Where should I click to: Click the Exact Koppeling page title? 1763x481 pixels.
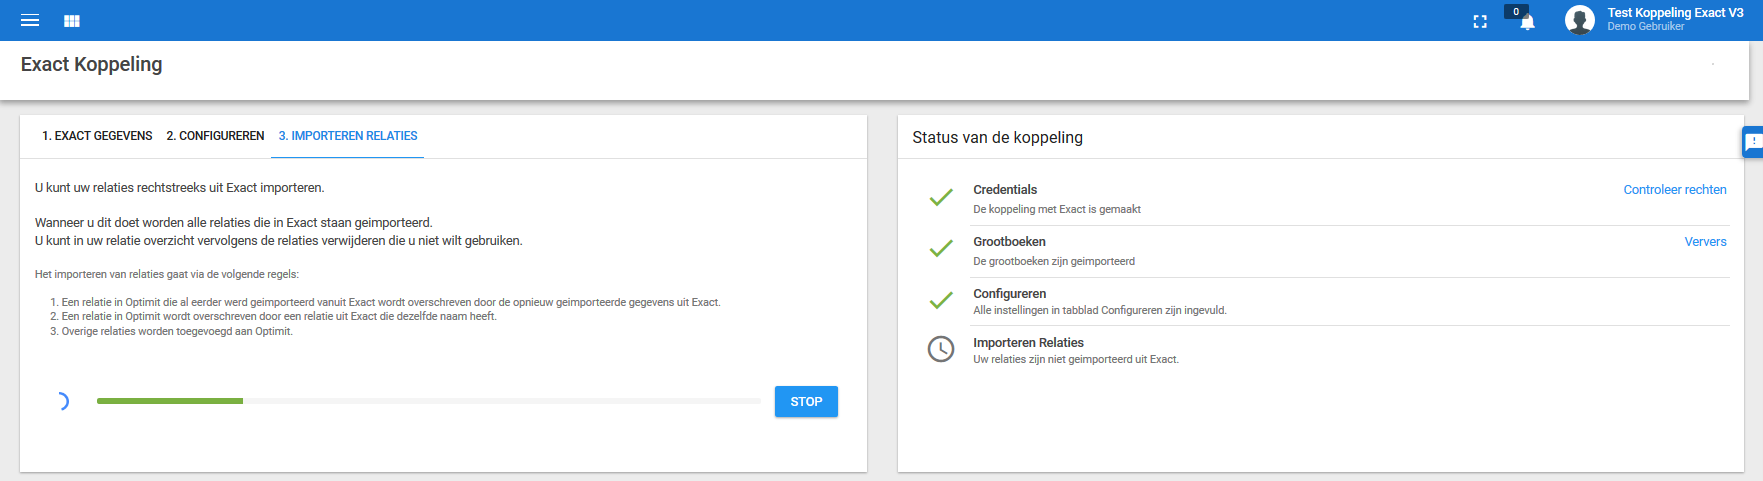pos(92,64)
